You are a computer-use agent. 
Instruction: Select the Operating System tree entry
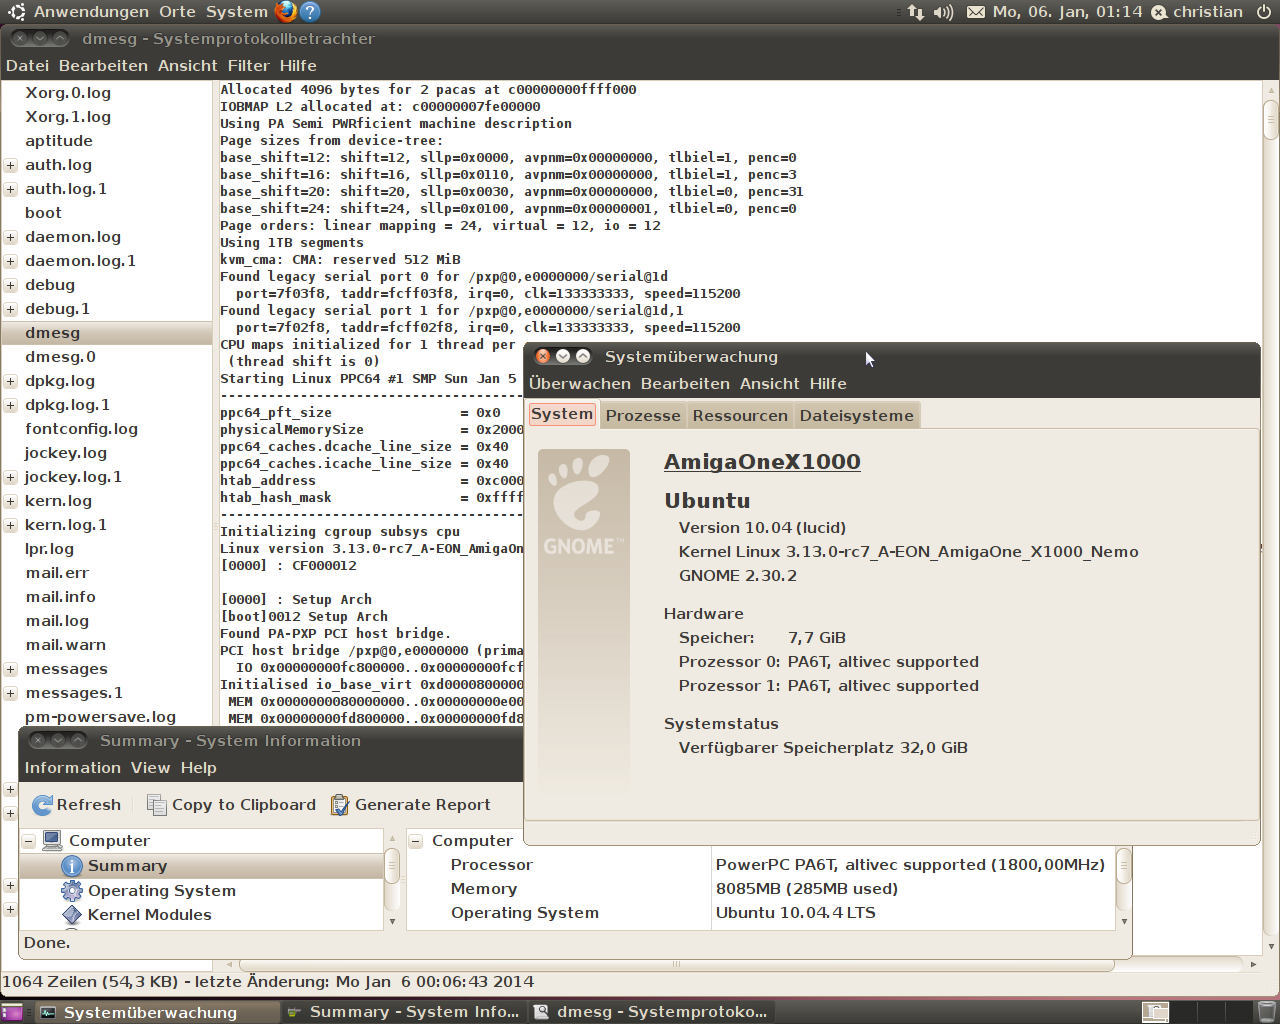[161, 890]
